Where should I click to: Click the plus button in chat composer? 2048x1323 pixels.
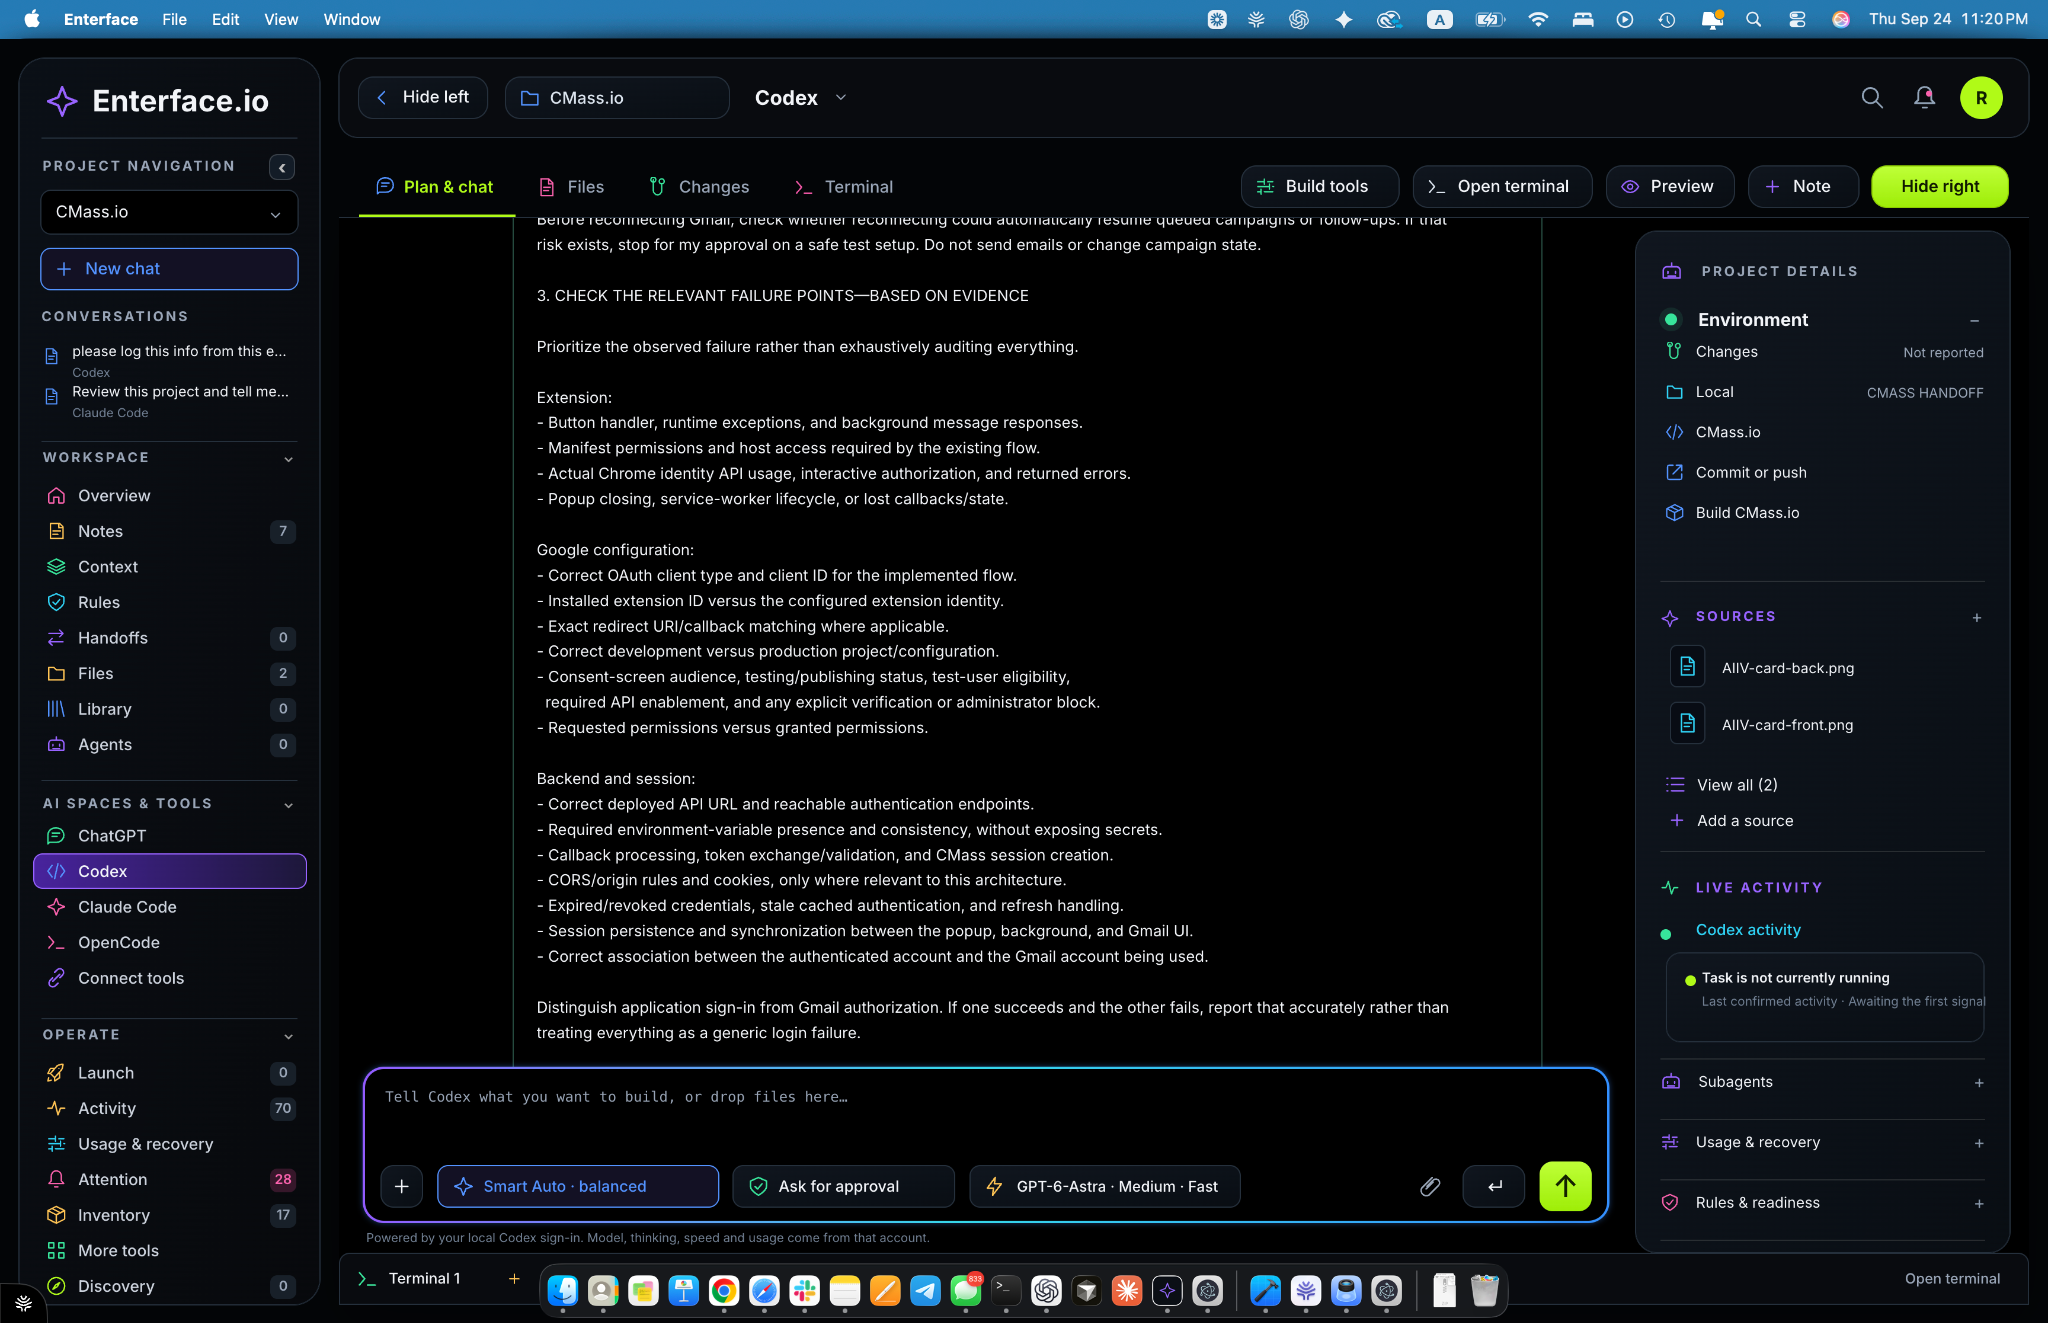401,1186
